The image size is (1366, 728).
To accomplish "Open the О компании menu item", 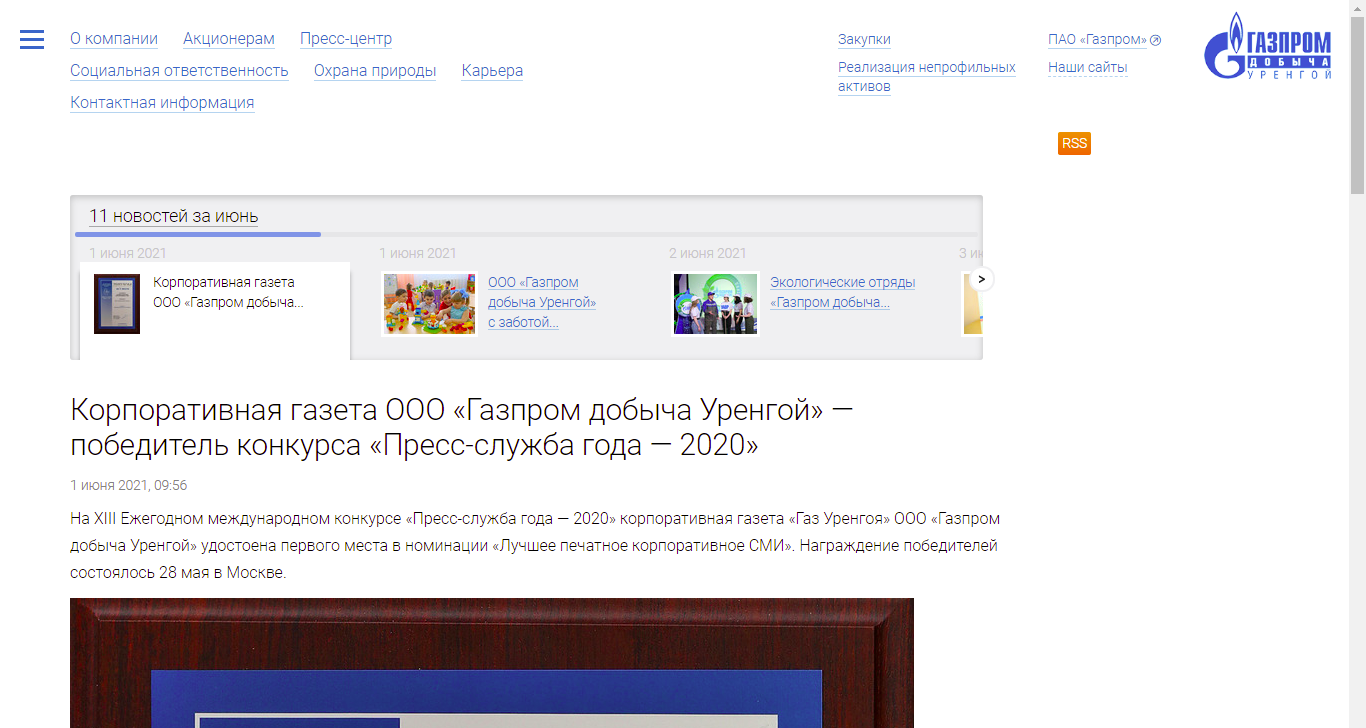I will point(114,39).
